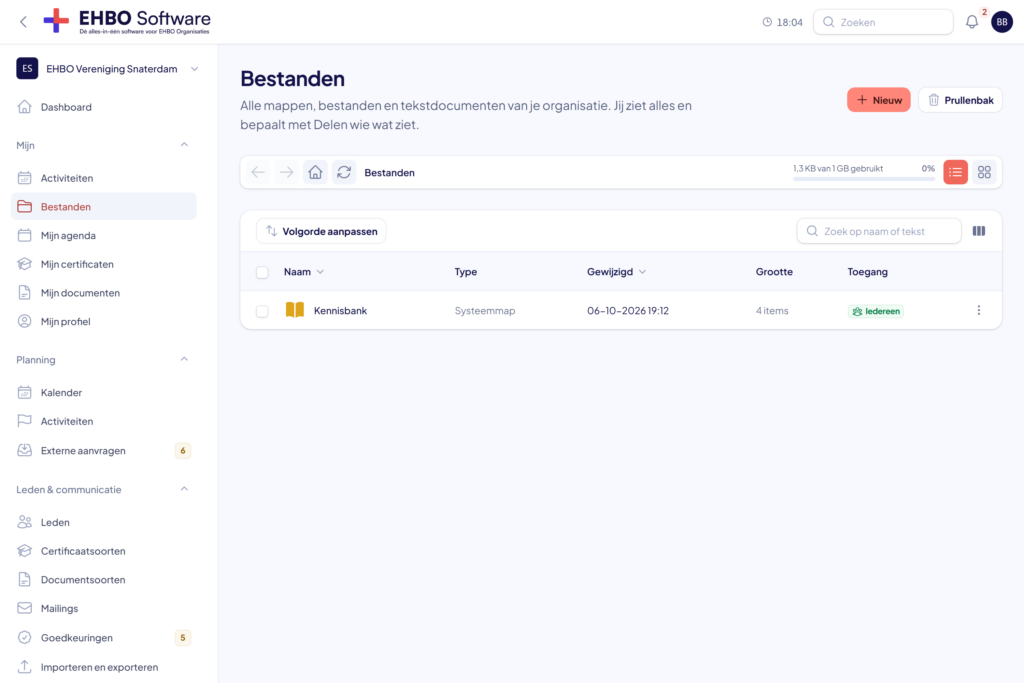Open Importeren en exporteren in the sidebar
Viewport: 1024px width, 683px height.
[x=104, y=667]
